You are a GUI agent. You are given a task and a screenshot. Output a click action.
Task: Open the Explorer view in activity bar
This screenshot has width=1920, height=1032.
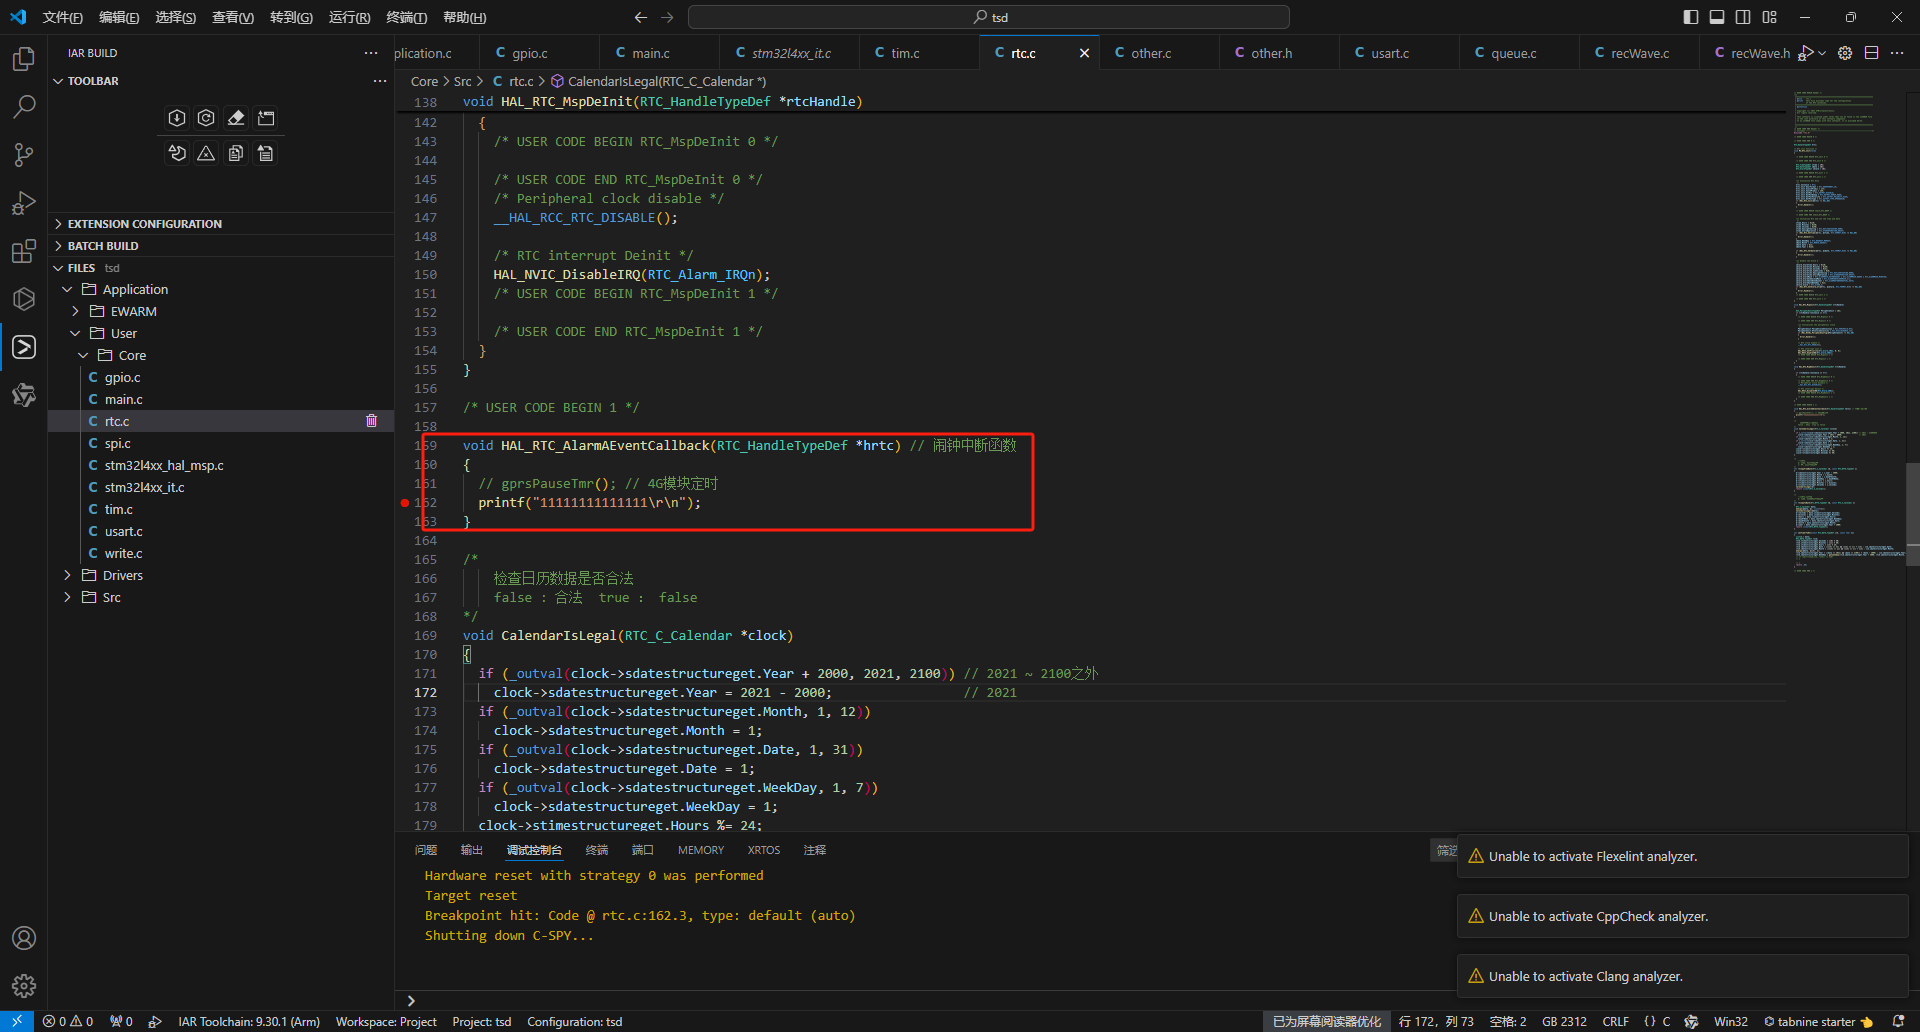coord(24,59)
